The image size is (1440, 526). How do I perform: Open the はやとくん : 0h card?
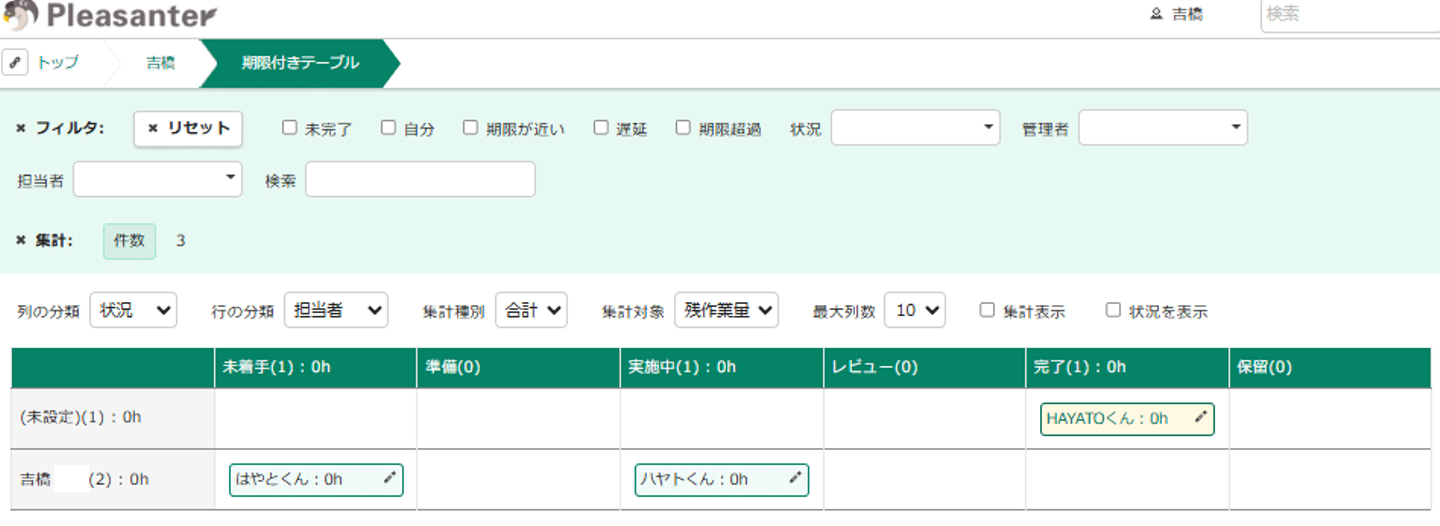[x=316, y=480]
